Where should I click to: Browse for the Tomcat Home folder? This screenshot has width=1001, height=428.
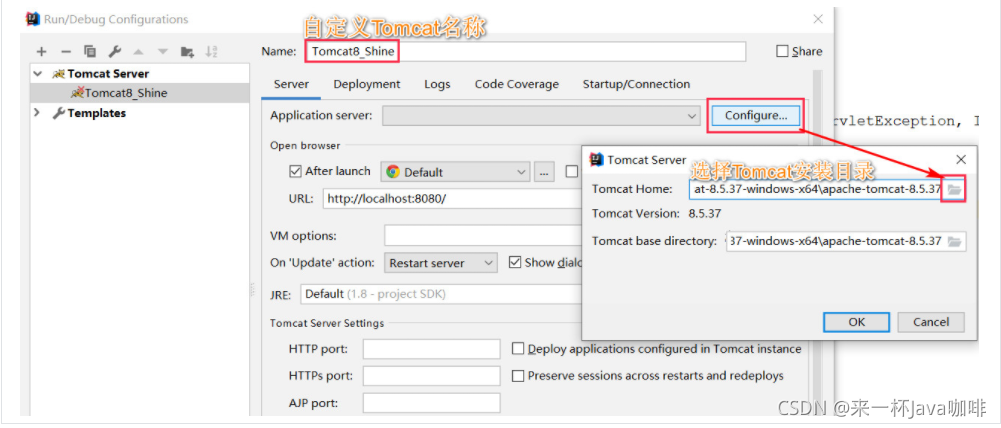[954, 190]
